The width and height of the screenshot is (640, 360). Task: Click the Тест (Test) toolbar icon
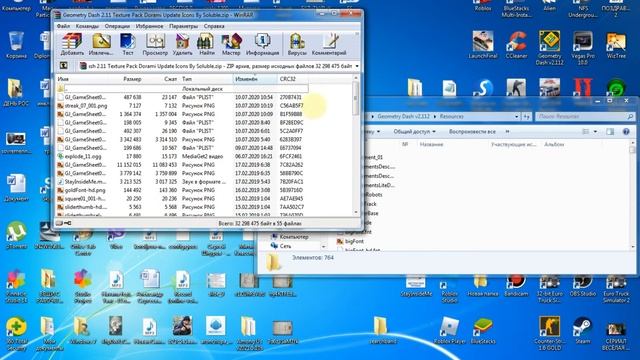coord(128,44)
